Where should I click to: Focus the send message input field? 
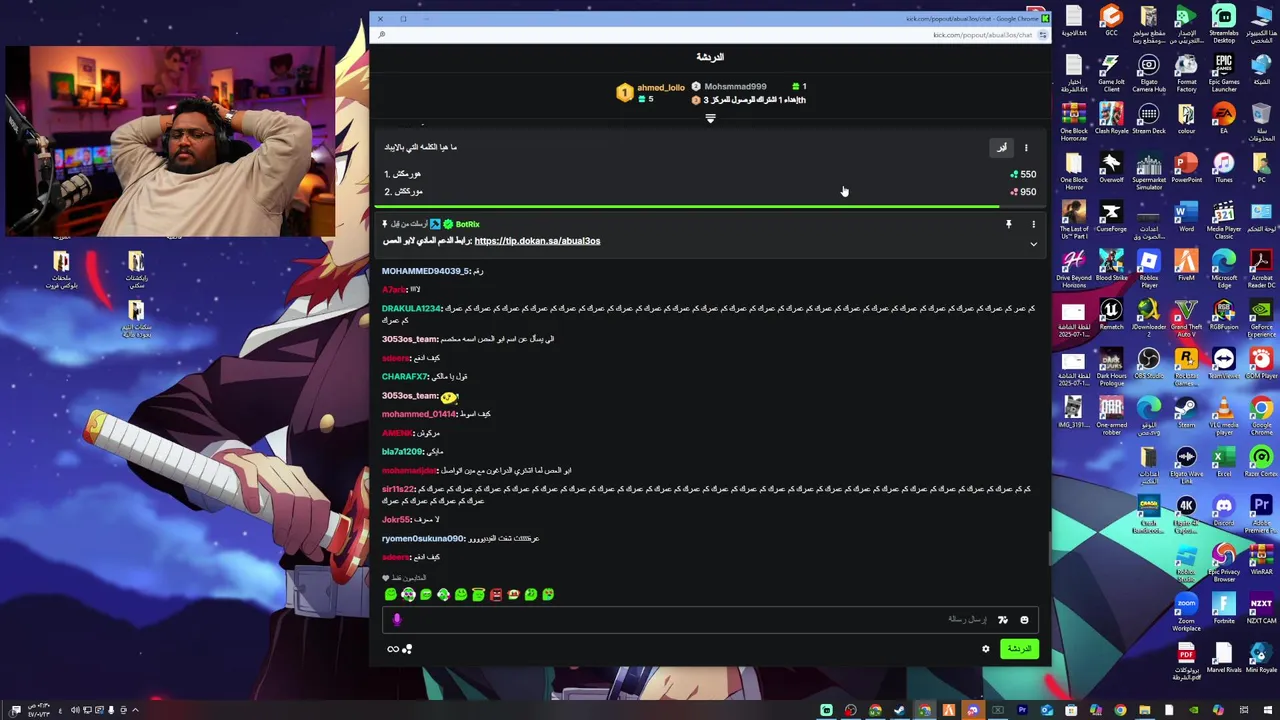[x=710, y=620]
